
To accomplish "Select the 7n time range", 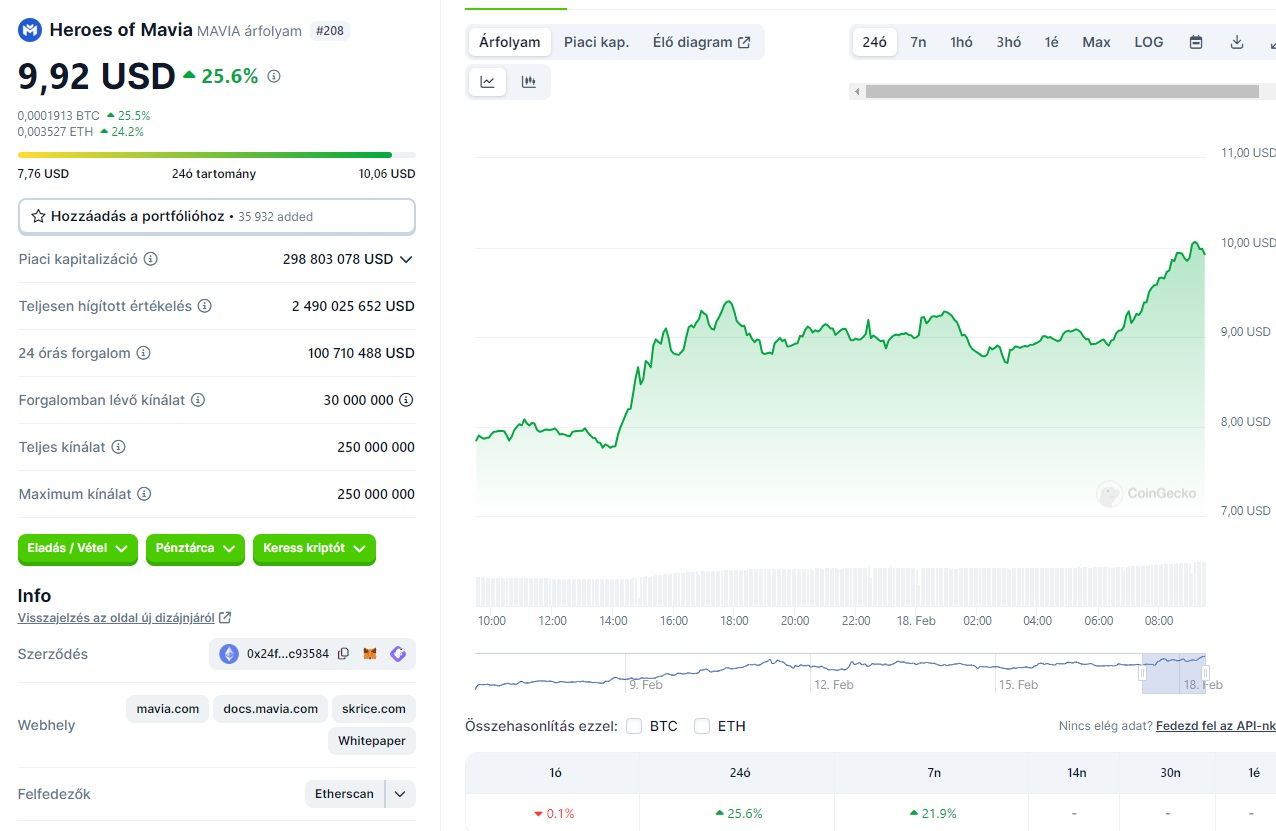I will [x=918, y=42].
